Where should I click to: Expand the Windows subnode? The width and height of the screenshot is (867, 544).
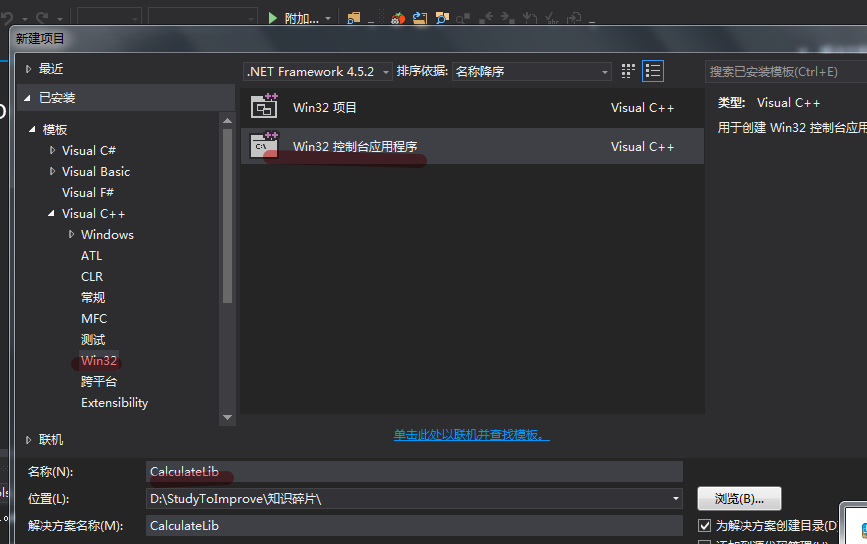71,234
